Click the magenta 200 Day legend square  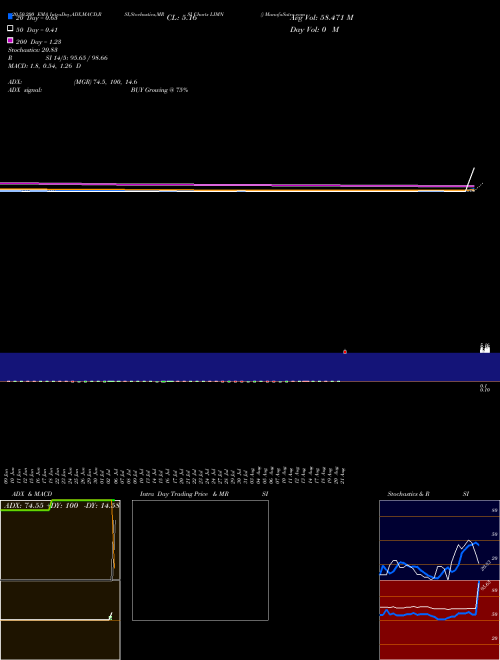pyautogui.click(x=10, y=40)
